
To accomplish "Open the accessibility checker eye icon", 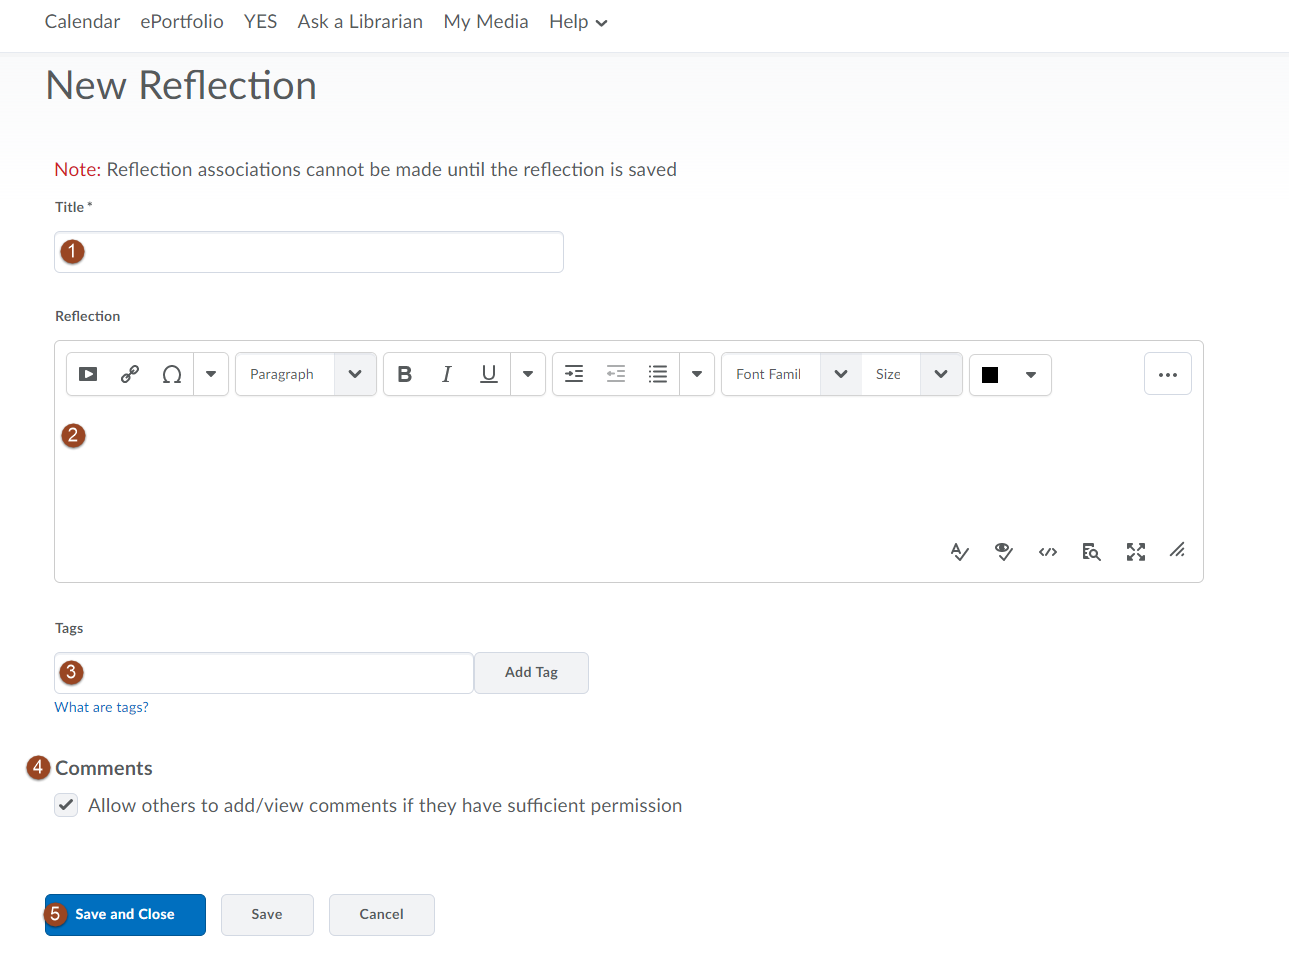I will tap(1004, 552).
